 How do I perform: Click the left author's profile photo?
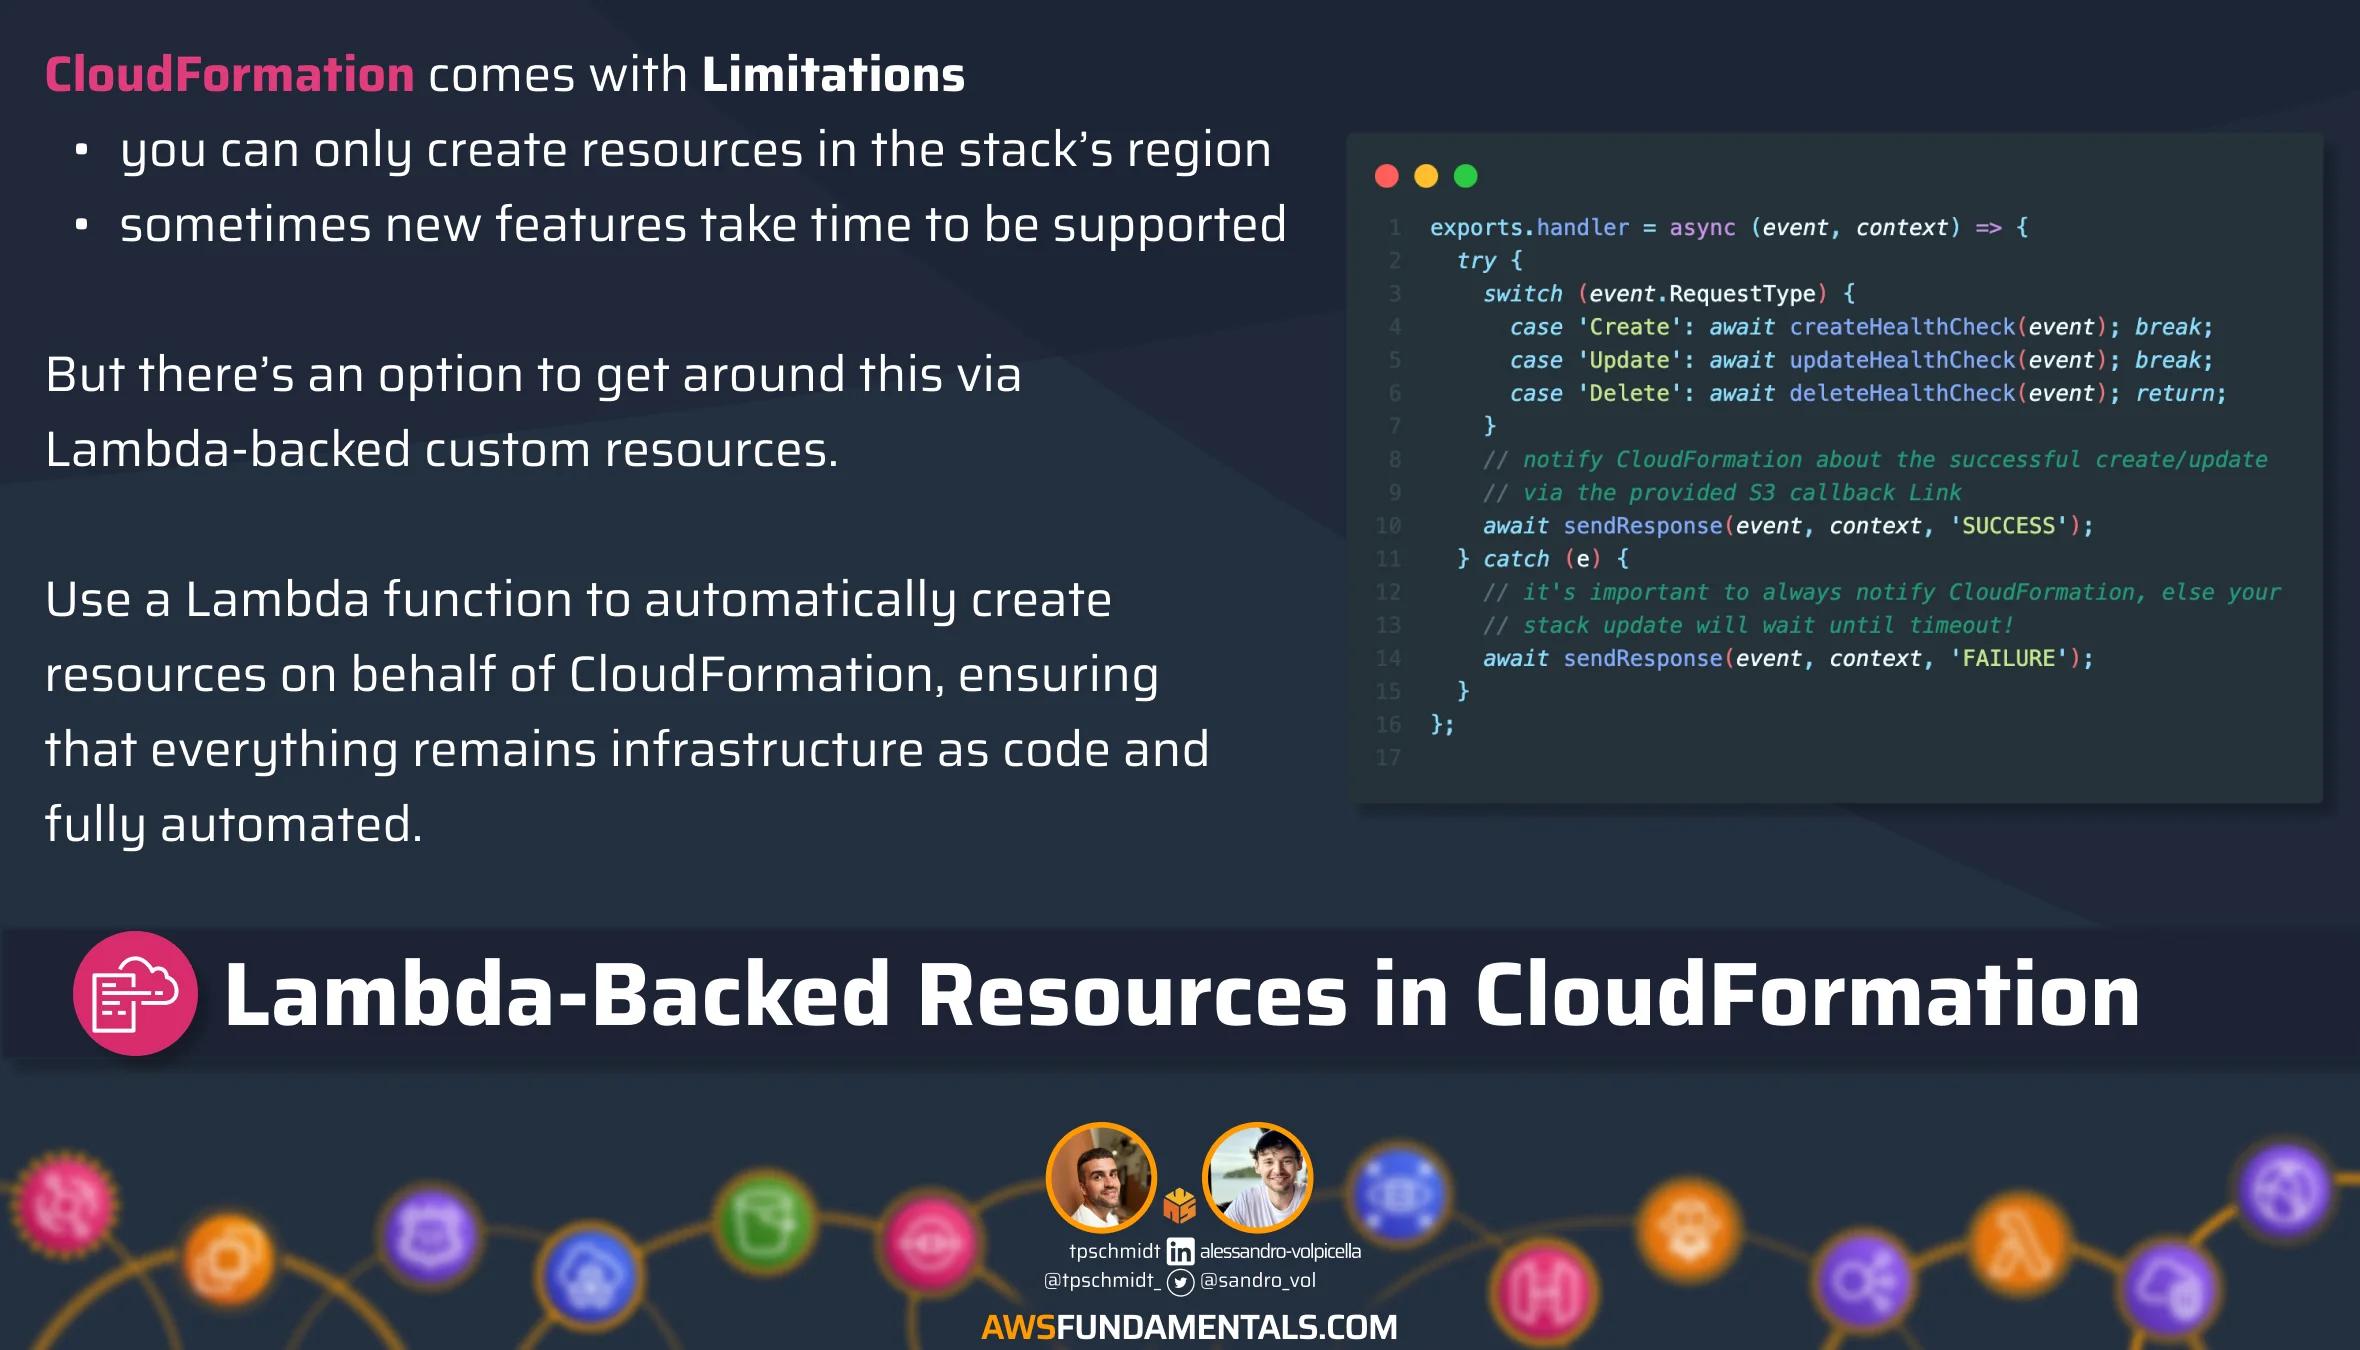pyautogui.click(x=1101, y=1177)
